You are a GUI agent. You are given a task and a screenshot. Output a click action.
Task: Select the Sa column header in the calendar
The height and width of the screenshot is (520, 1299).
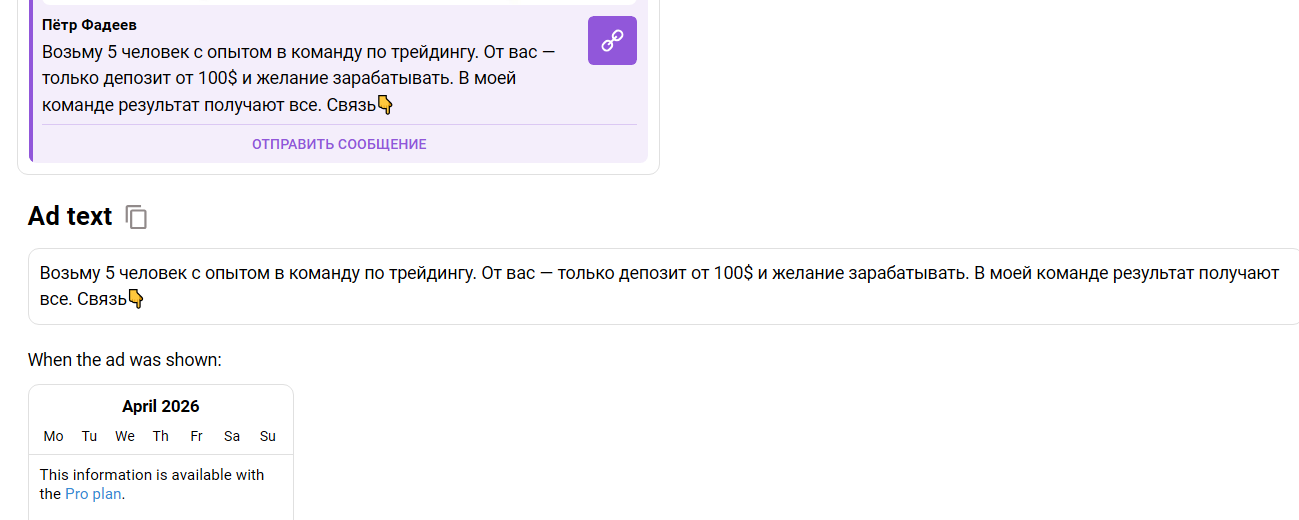pyautogui.click(x=232, y=436)
